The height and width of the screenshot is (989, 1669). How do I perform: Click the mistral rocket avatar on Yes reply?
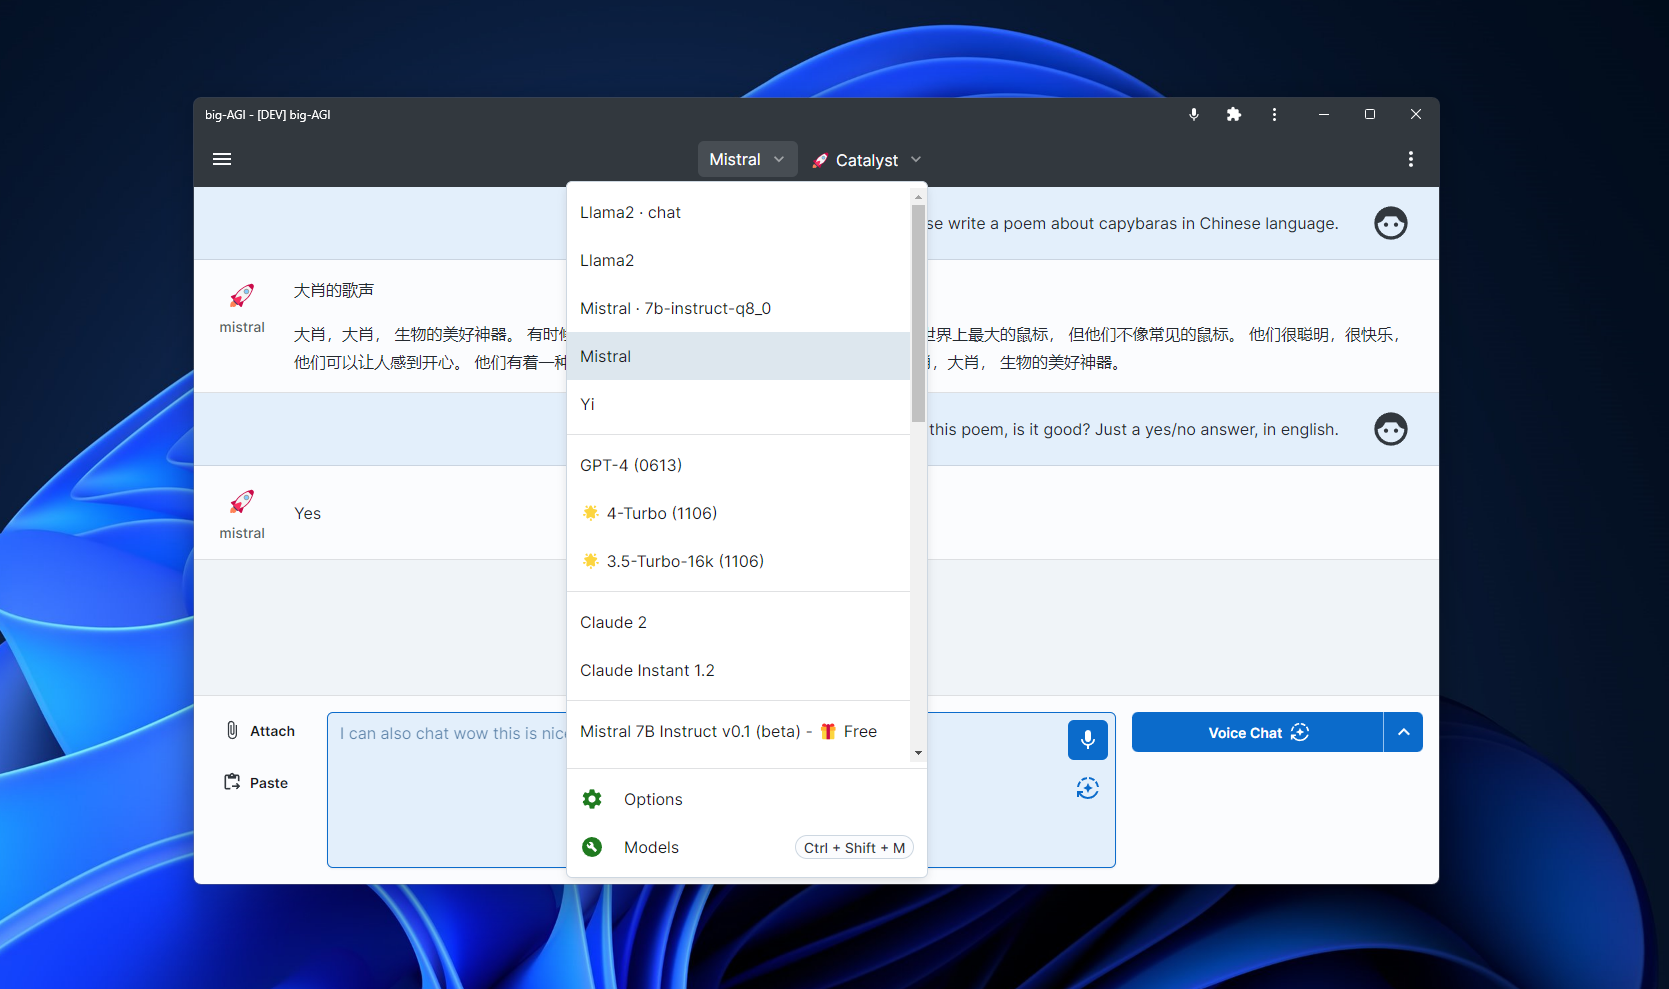(242, 502)
